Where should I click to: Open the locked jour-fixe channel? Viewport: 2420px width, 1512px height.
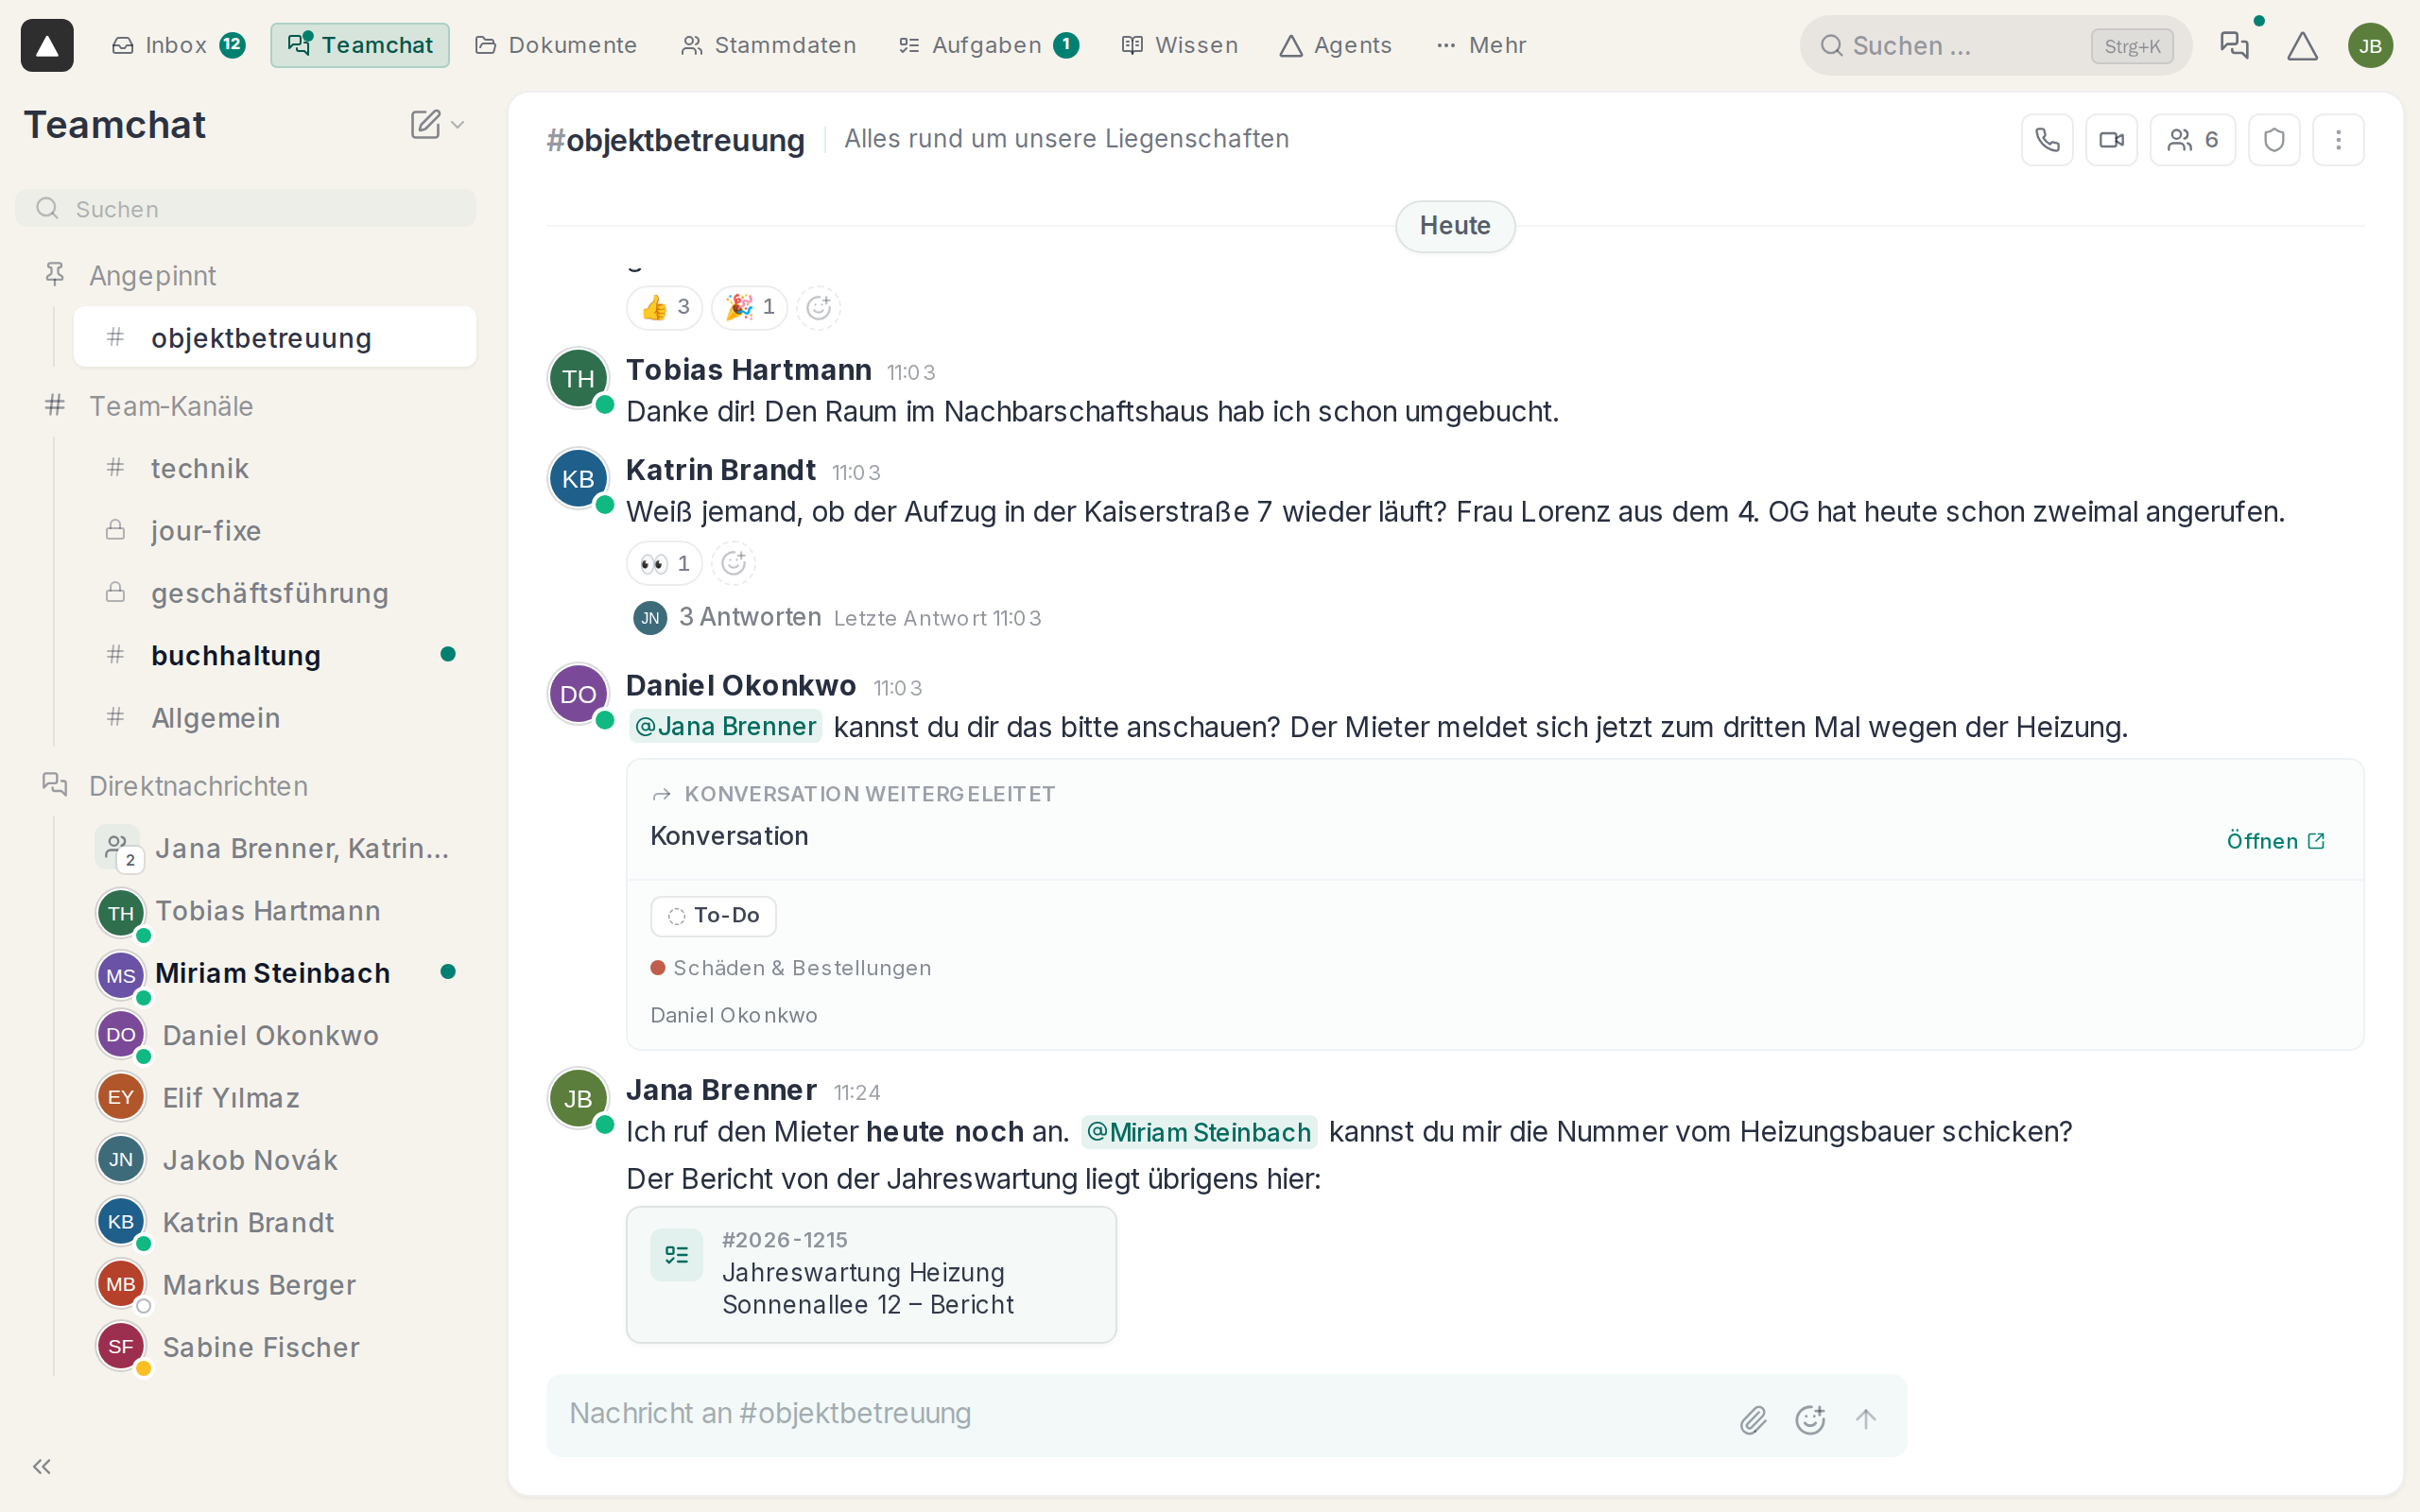tap(275, 531)
